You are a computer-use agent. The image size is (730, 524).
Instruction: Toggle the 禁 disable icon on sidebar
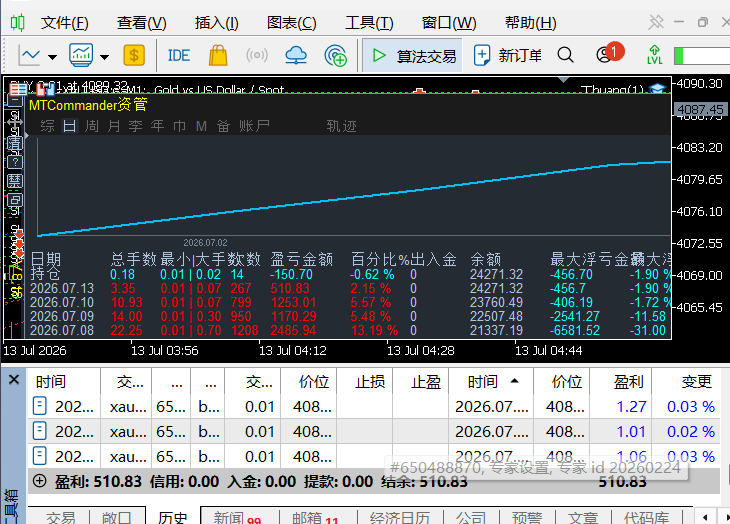[x=15, y=181]
